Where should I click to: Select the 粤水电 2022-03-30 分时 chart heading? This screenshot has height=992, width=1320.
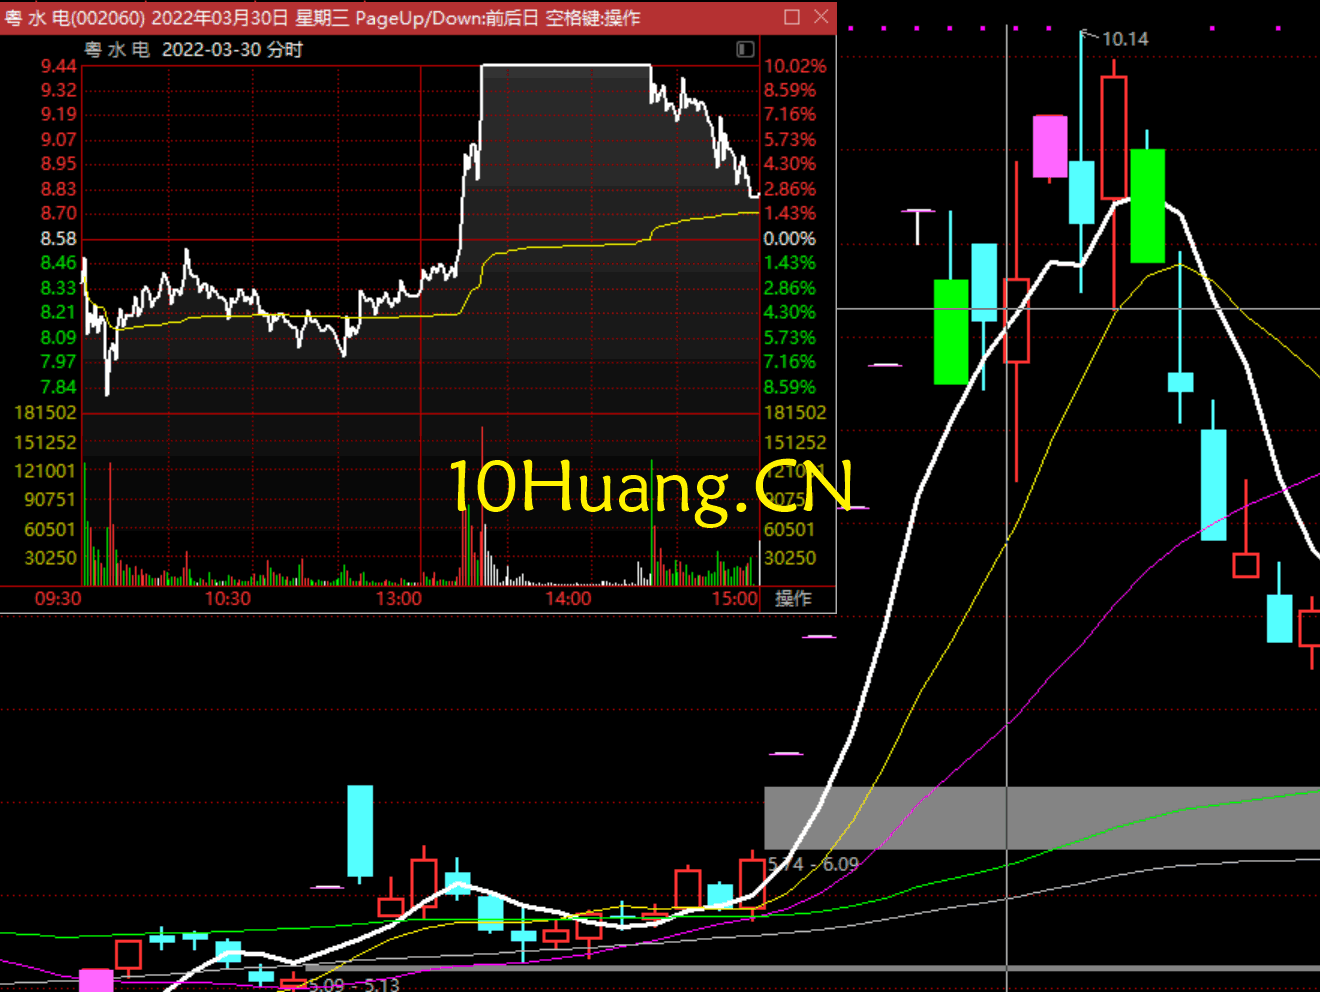click(x=193, y=49)
